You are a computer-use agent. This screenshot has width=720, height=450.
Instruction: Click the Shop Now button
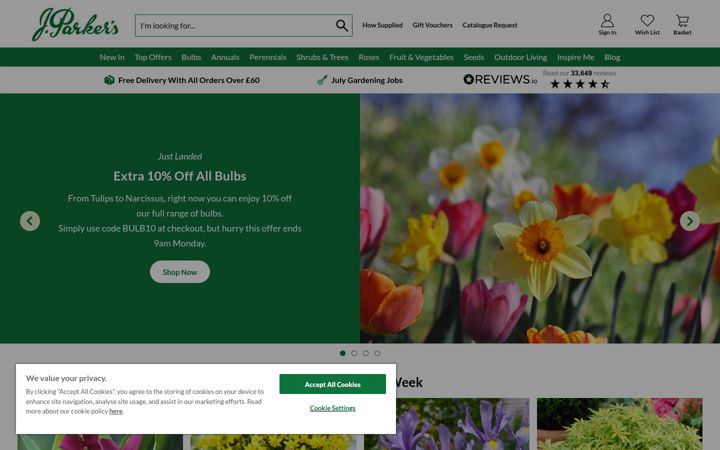(x=180, y=272)
